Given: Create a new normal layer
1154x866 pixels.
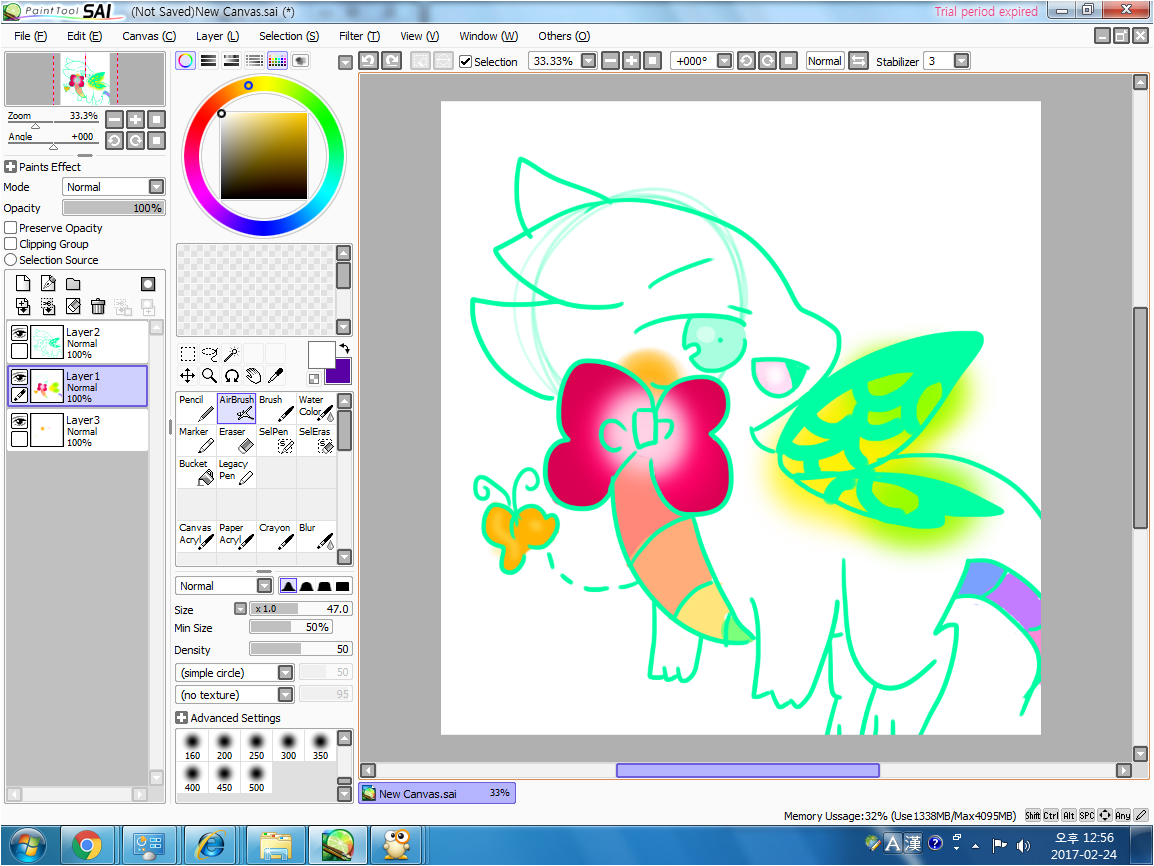Looking at the screenshot, I should [23, 283].
